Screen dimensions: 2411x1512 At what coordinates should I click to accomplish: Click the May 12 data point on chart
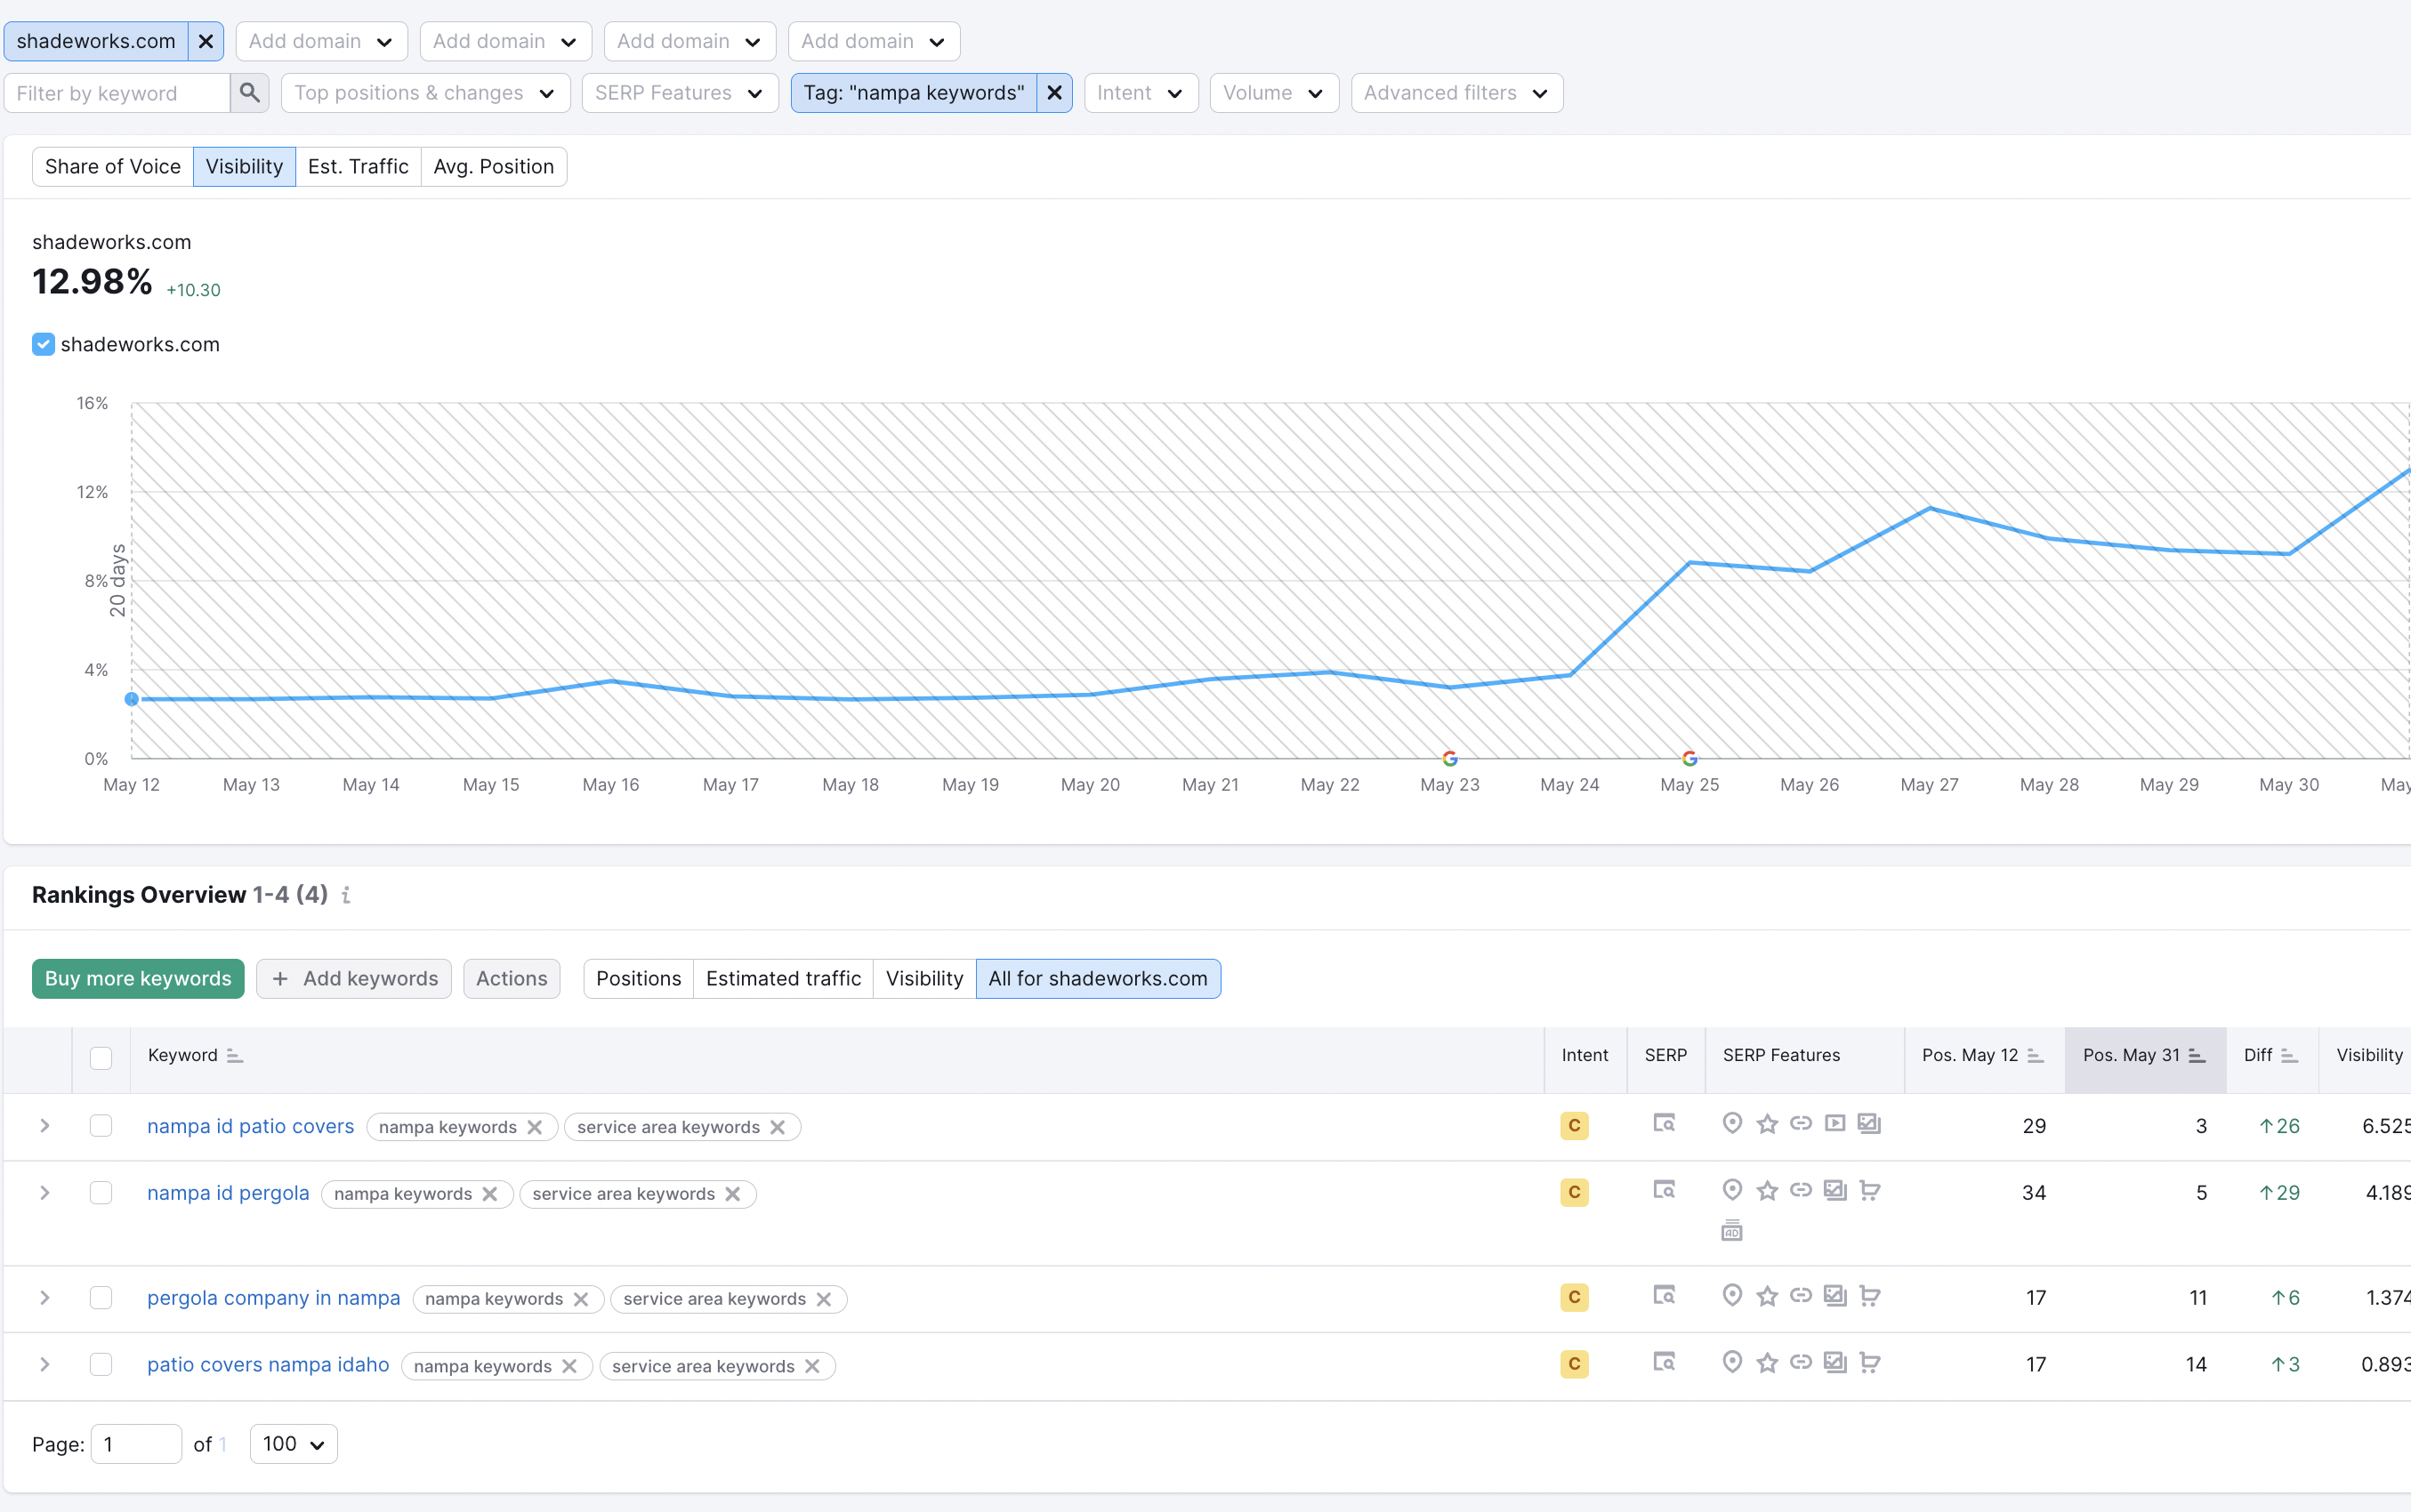click(x=132, y=699)
